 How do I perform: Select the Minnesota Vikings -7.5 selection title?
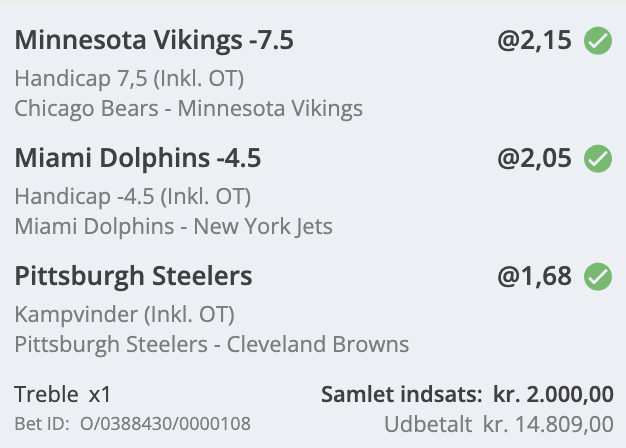[x=154, y=40]
